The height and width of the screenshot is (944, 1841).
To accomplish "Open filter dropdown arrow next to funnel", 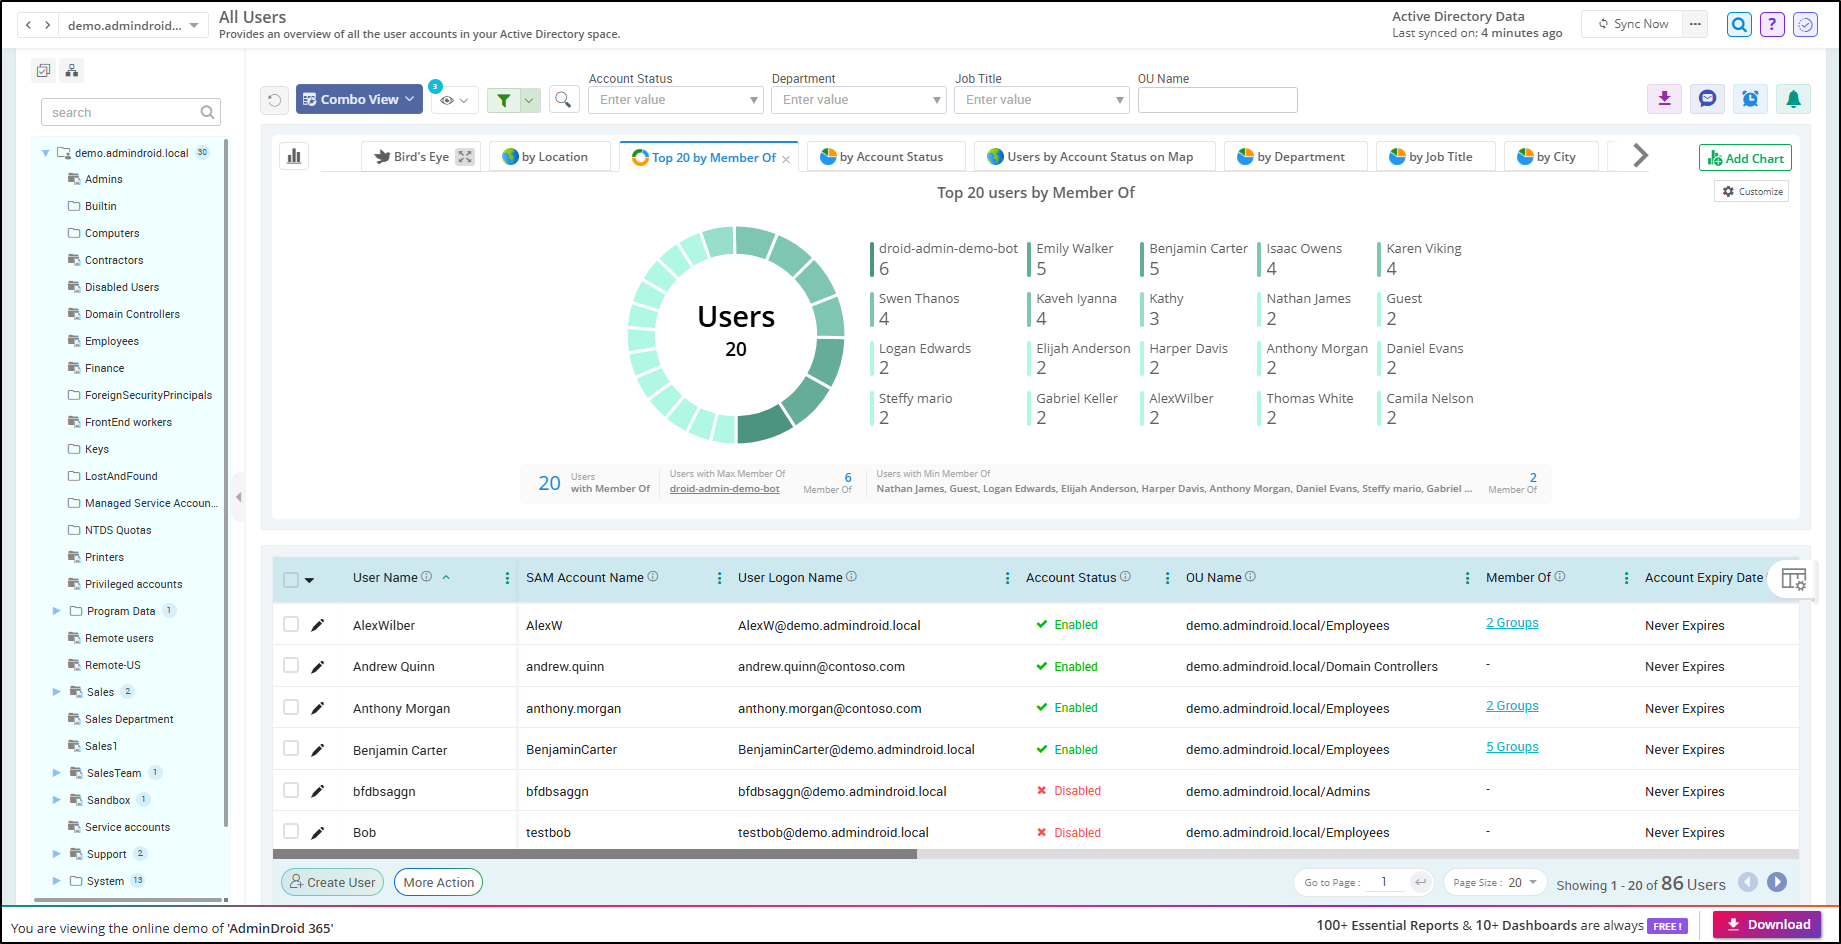I will [x=530, y=100].
